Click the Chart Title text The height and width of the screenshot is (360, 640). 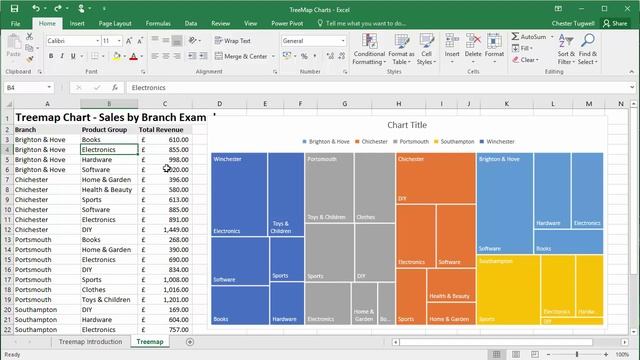point(407,125)
